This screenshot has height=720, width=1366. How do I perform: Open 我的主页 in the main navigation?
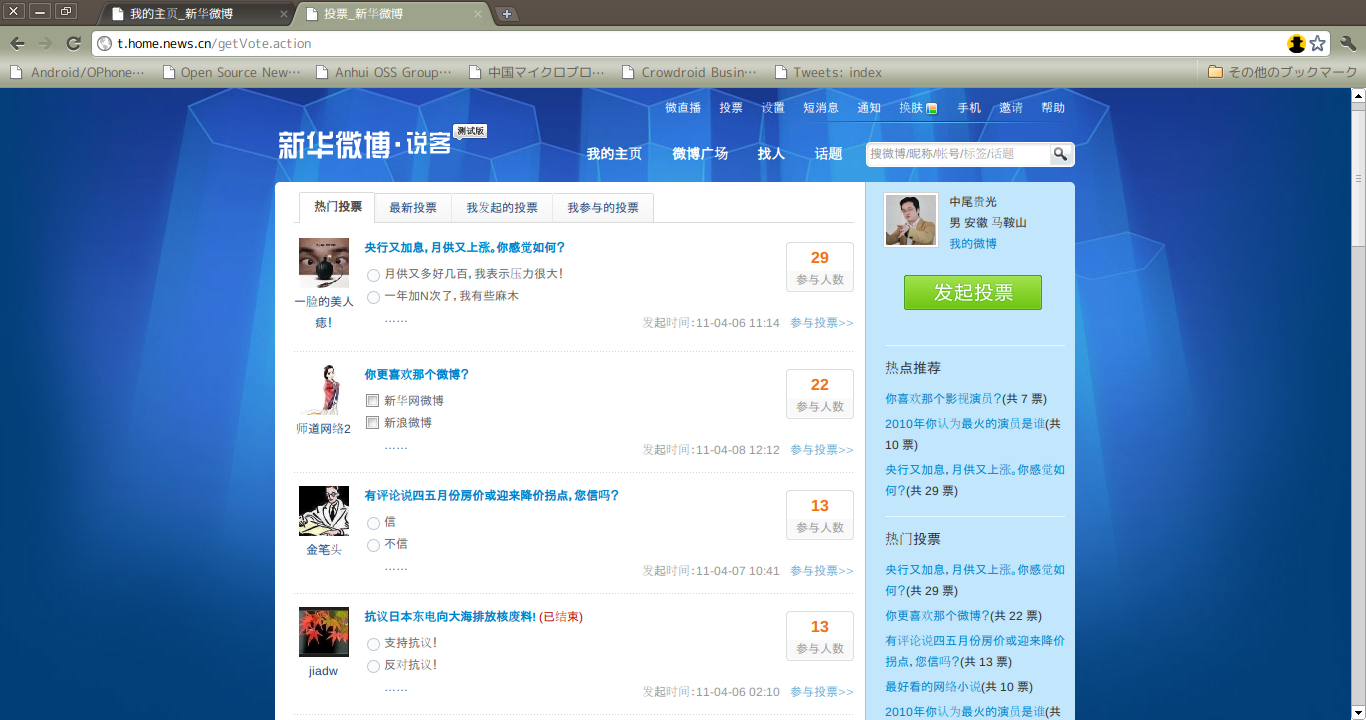614,153
